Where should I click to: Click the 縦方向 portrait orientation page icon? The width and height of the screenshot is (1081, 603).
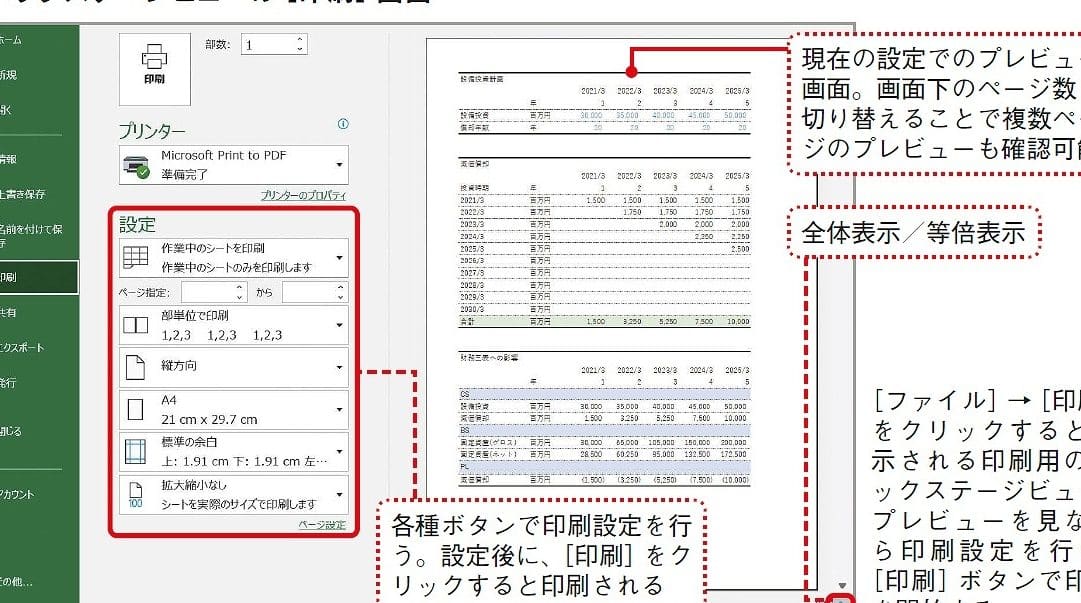pos(135,367)
